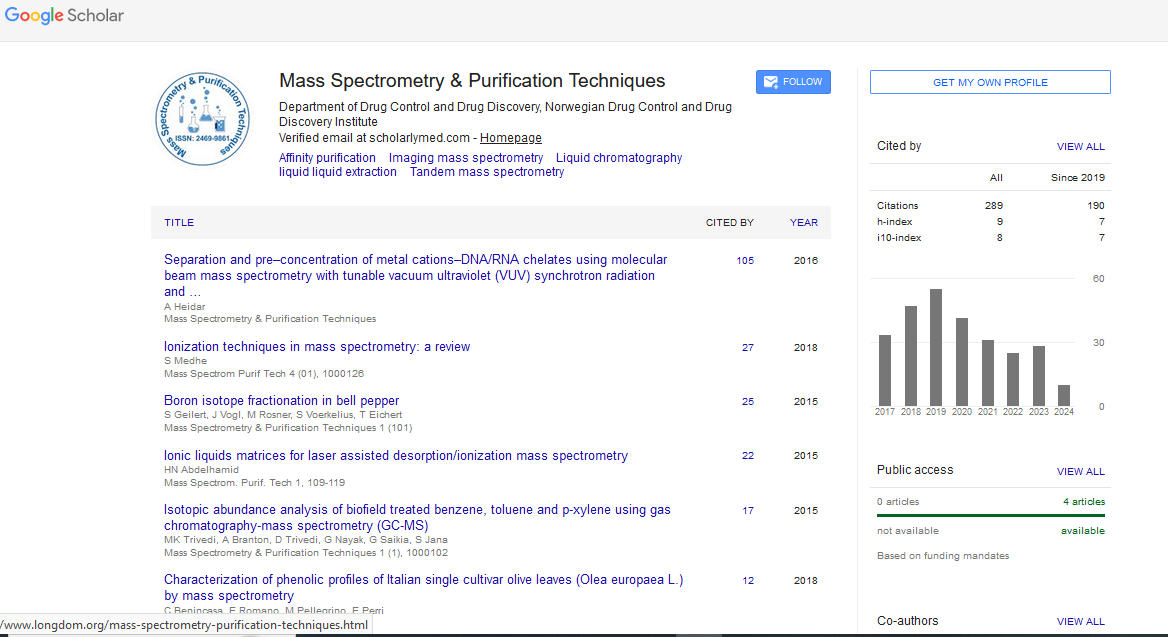
Task: Select the Imaging mass spectrometry tag
Action: [x=466, y=158]
